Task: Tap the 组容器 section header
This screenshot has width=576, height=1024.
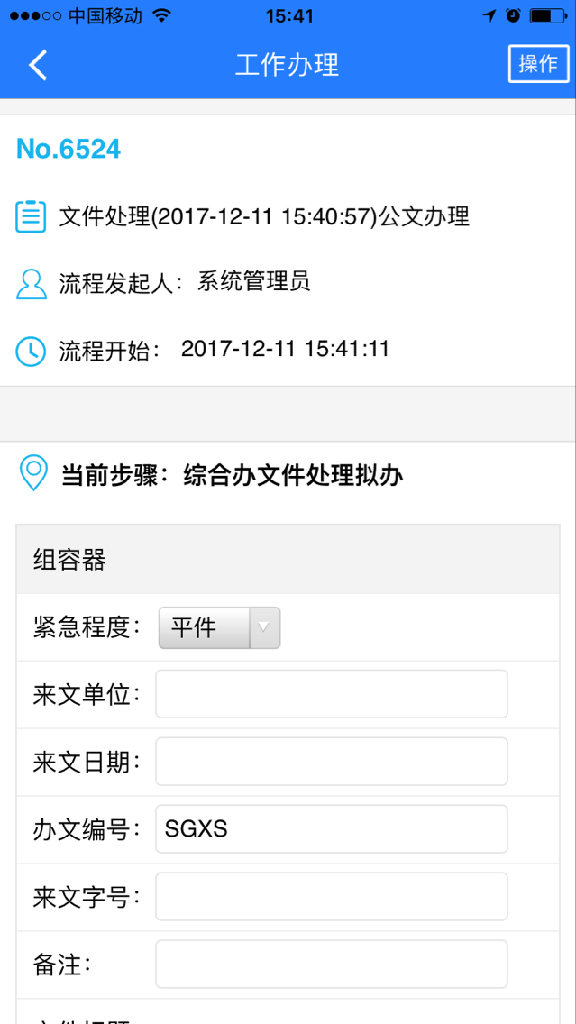Action: pyautogui.click(x=288, y=559)
